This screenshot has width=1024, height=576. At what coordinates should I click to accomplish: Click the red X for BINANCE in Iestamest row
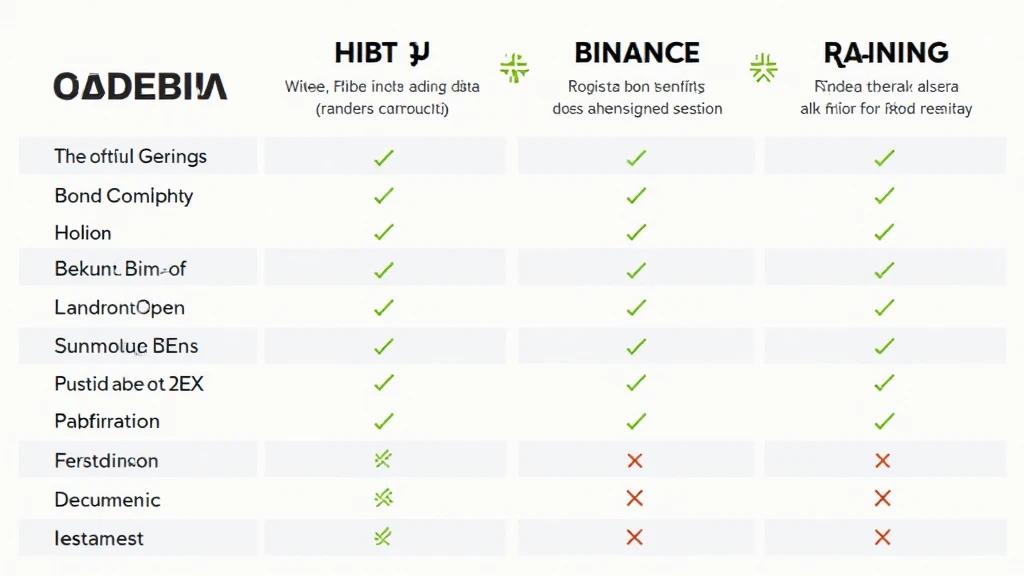(x=634, y=537)
